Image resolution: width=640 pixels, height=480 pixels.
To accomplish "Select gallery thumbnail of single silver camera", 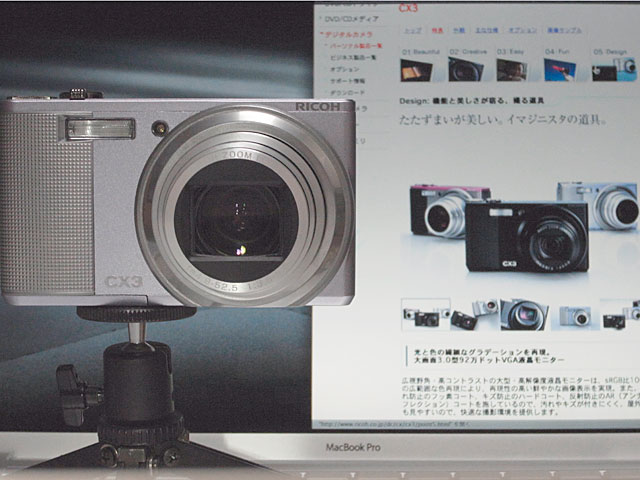I will point(575,316).
